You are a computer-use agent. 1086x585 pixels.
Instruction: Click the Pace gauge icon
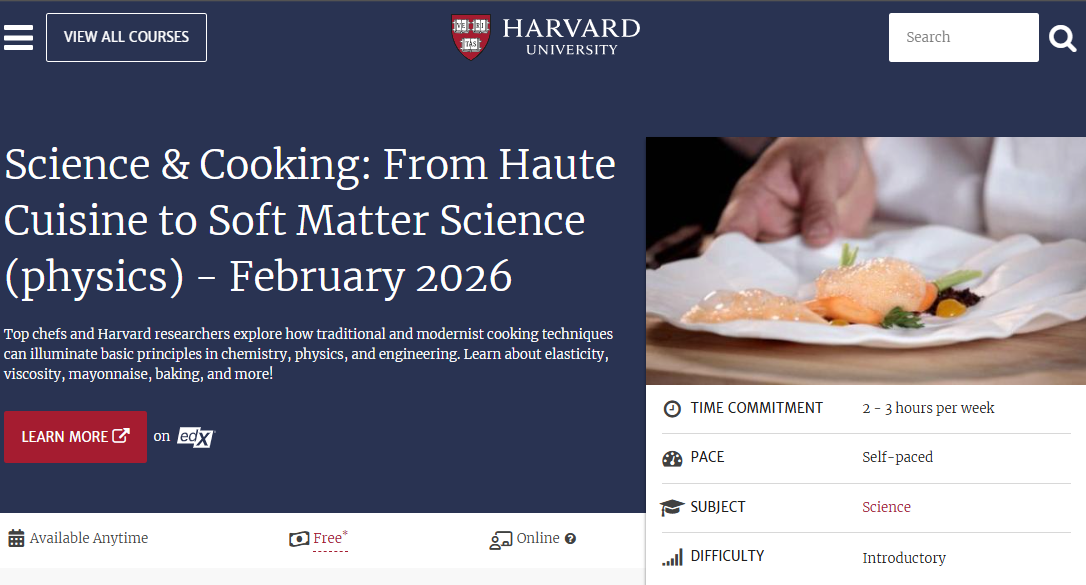click(x=672, y=458)
